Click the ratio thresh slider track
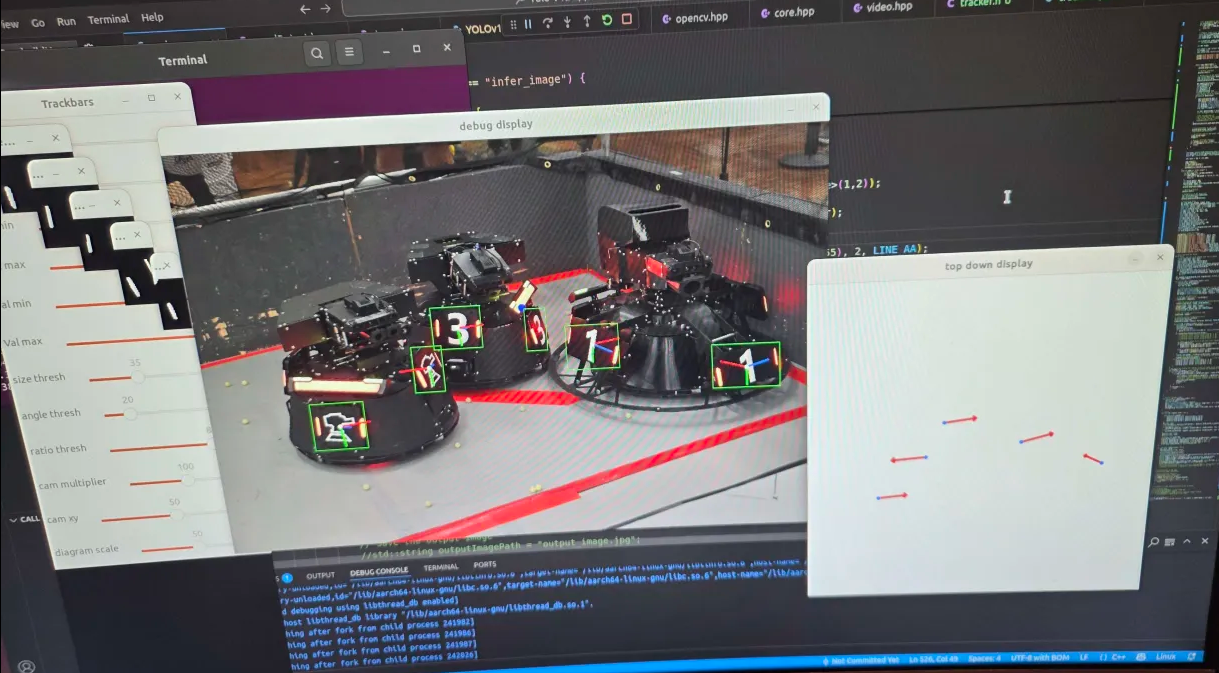The height and width of the screenshot is (673, 1219). (x=159, y=447)
